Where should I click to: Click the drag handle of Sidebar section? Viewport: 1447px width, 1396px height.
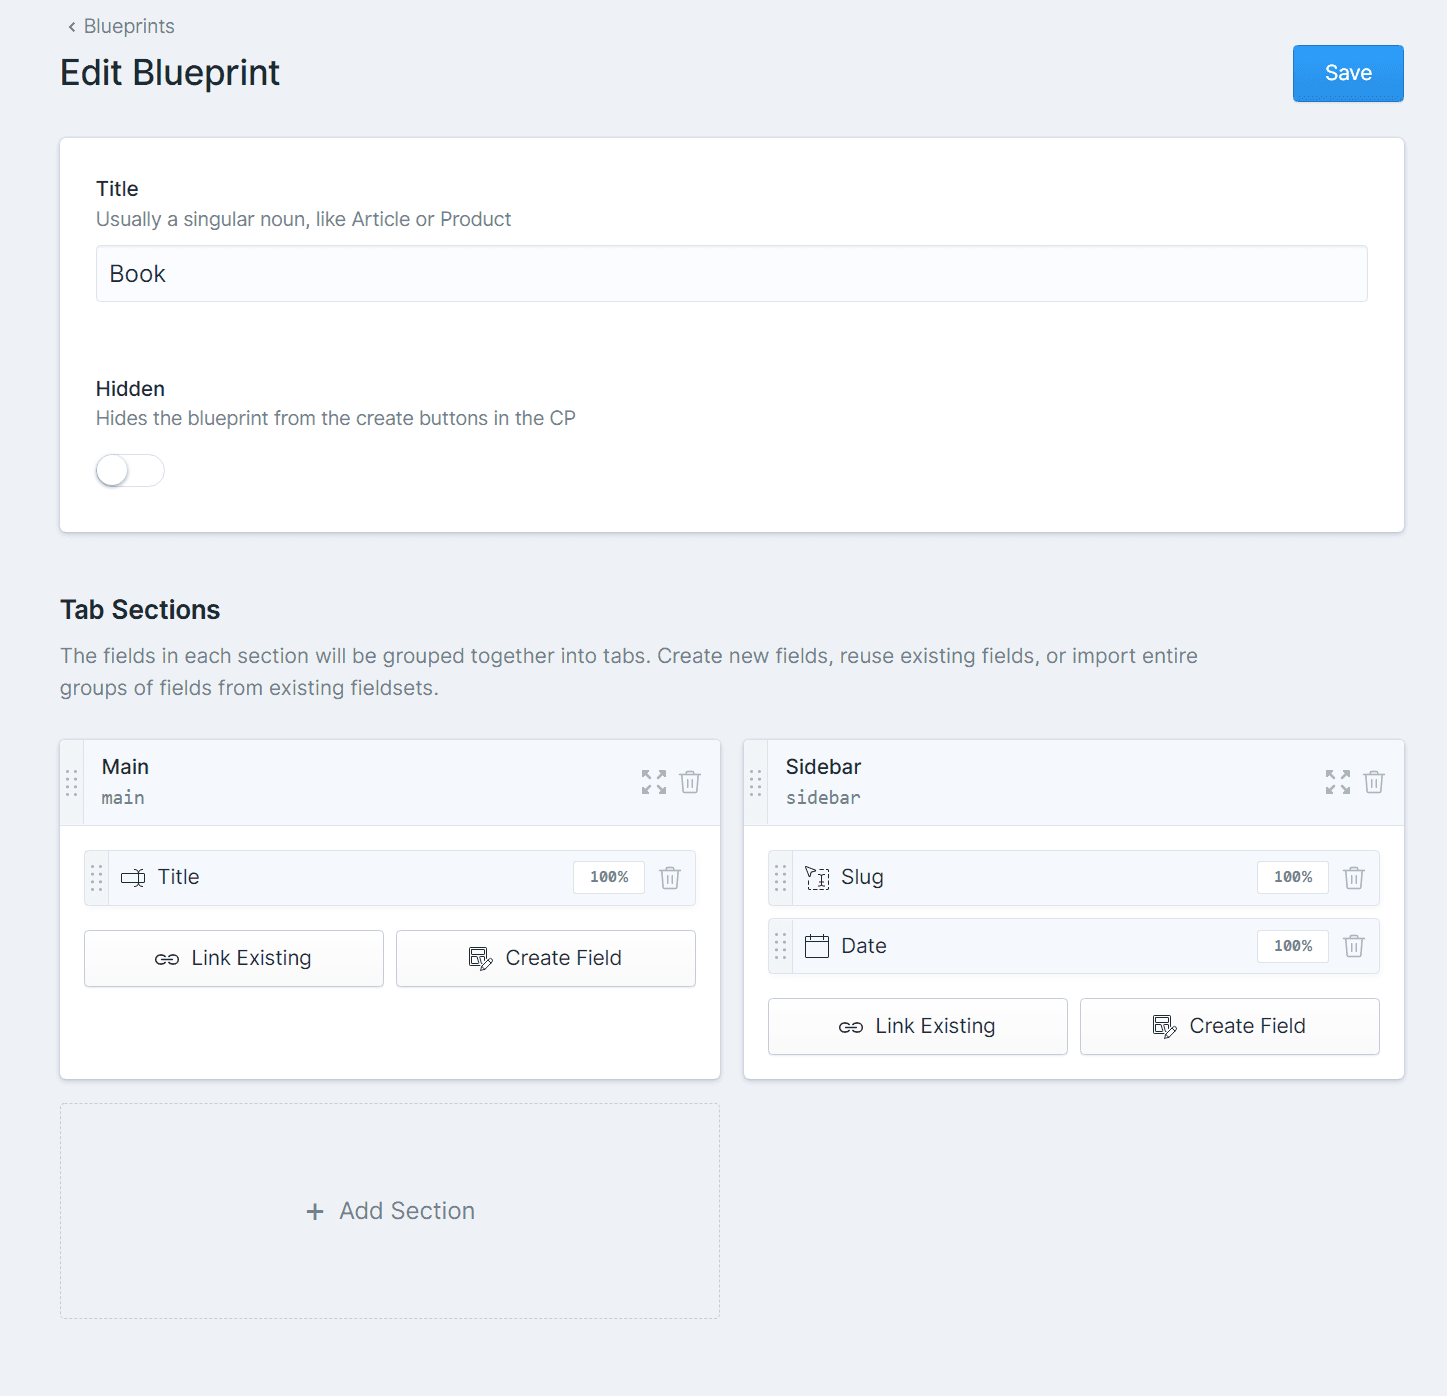coord(756,783)
